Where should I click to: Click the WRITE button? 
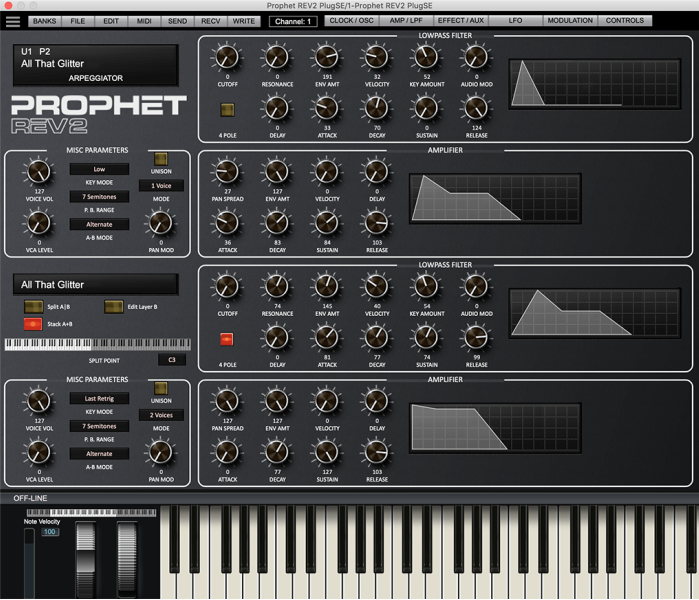[x=244, y=21]
